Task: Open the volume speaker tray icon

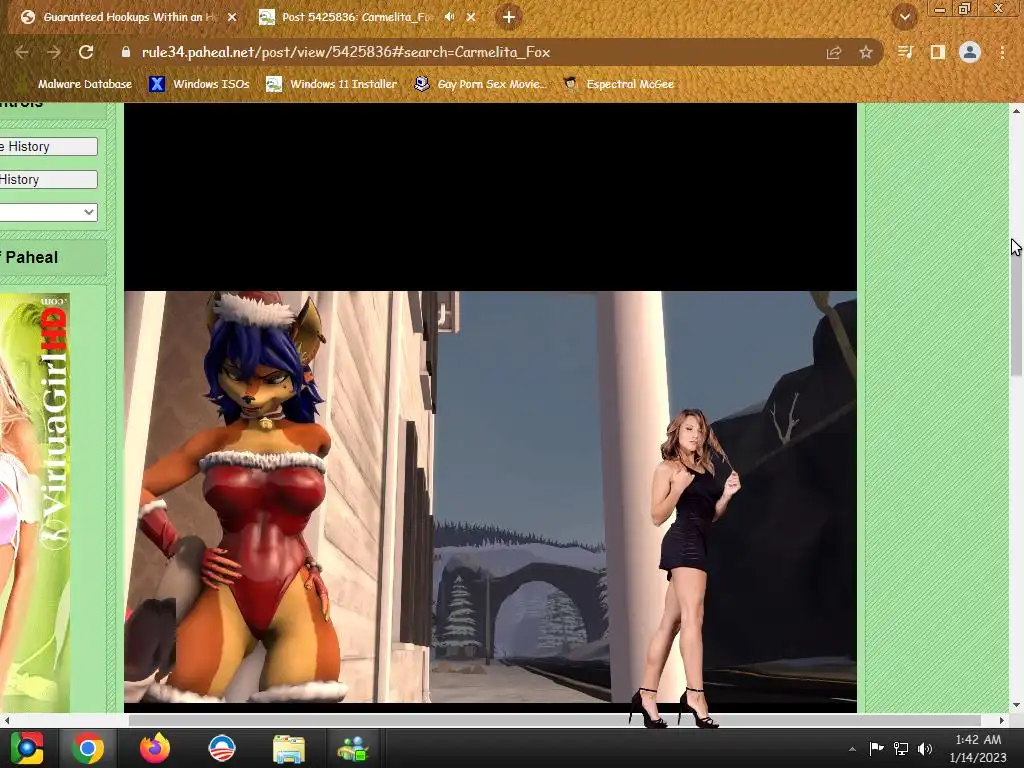Action: [925, 749]
